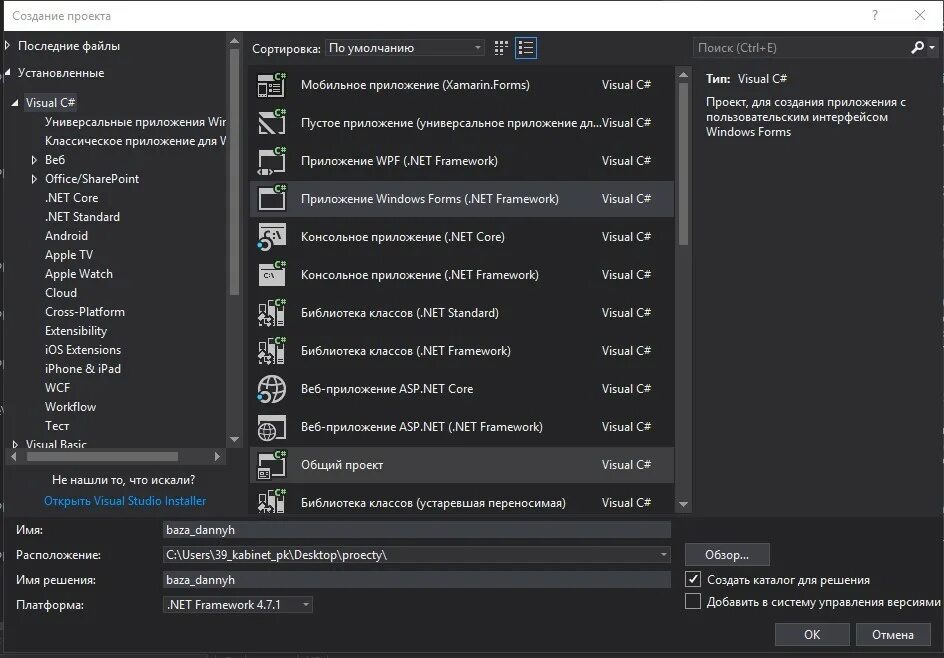Click the template list vertical scrollbar thumb
The width and height of the screenshot is (944, 658).
(683, 164)
